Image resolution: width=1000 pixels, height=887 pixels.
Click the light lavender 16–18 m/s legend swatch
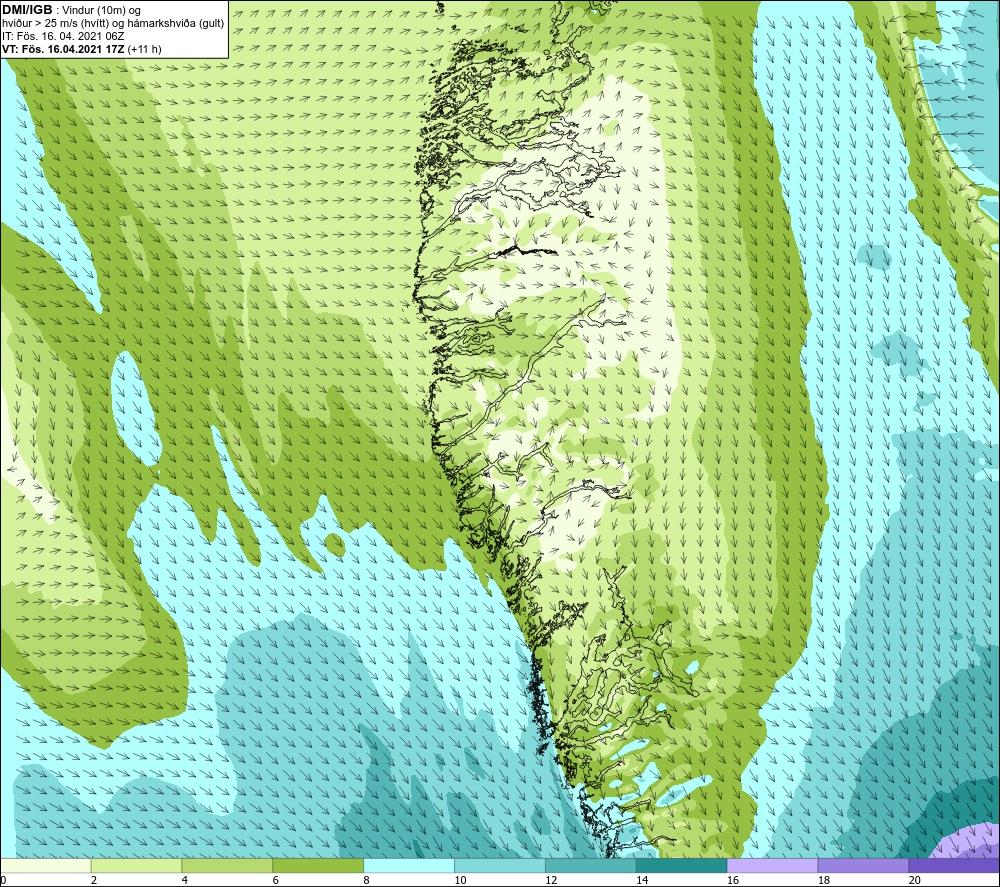tap(772, 866)
